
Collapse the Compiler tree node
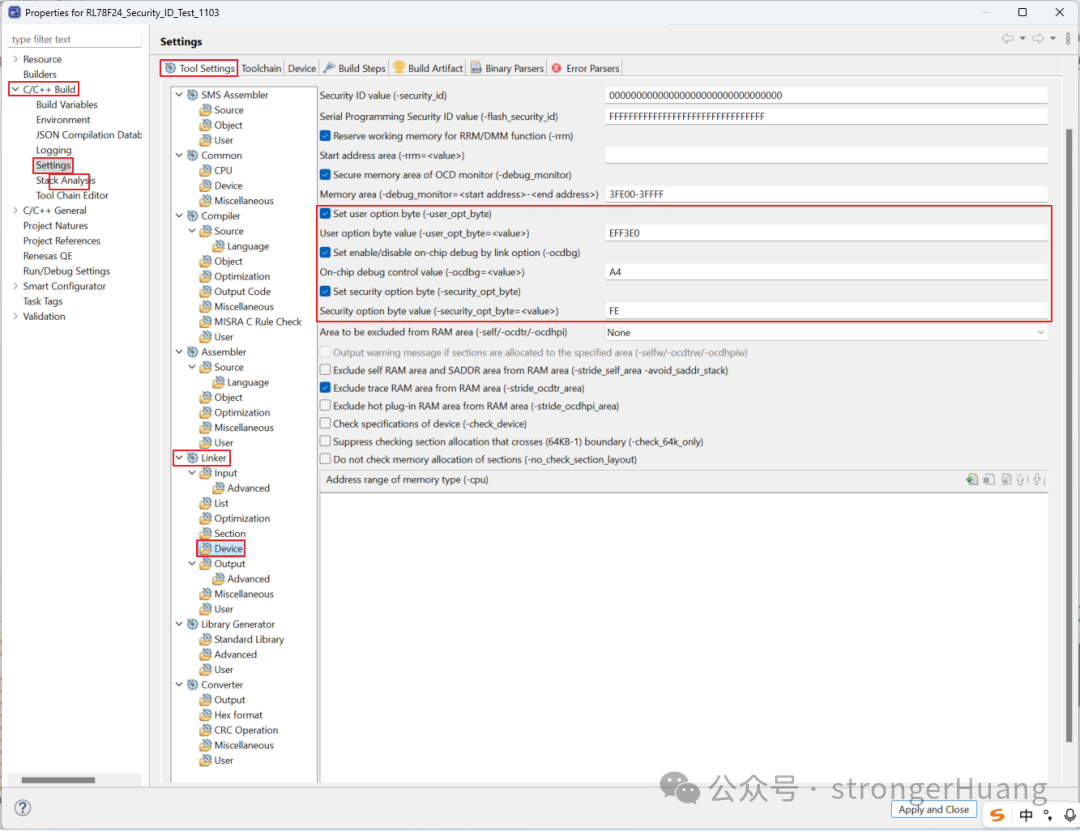[x=179, y=215]
